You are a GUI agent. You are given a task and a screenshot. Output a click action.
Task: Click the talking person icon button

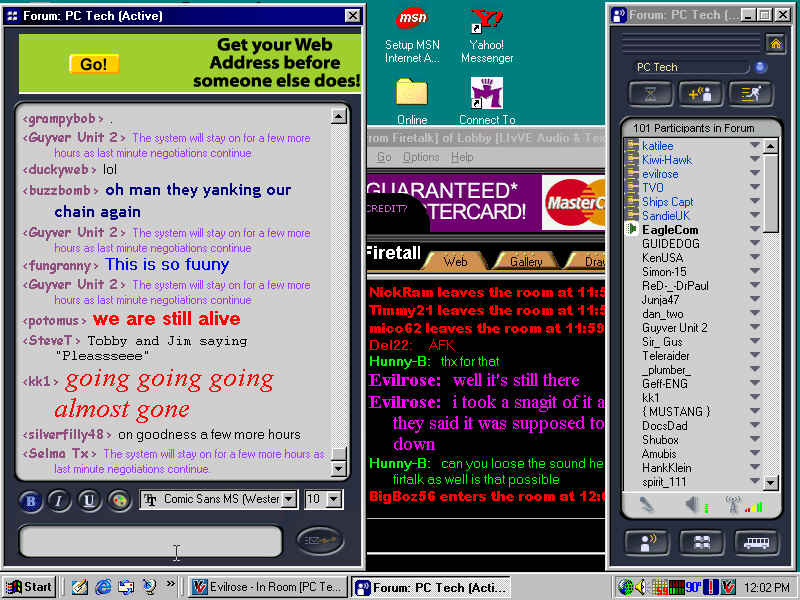(646, 542)
